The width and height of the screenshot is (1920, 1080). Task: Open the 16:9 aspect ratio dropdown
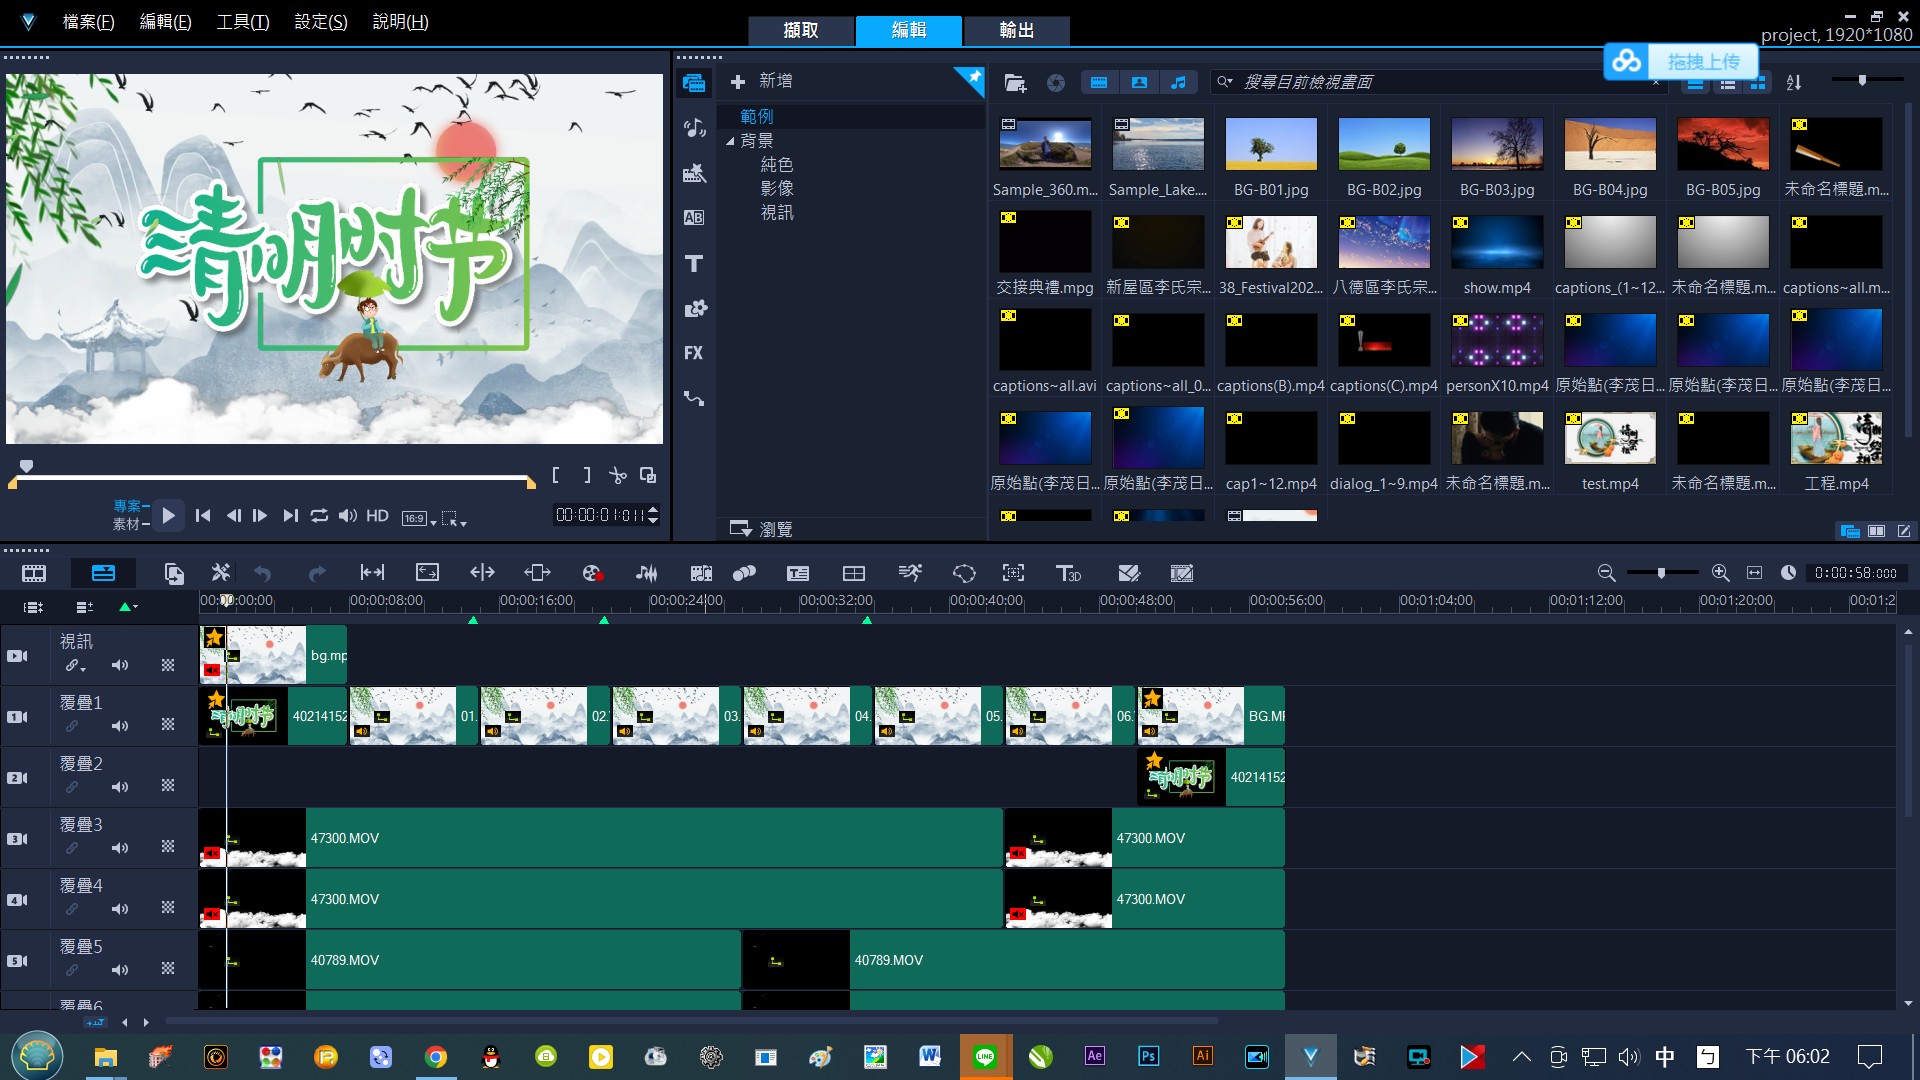pyautogui.click(x=419, y=518)
